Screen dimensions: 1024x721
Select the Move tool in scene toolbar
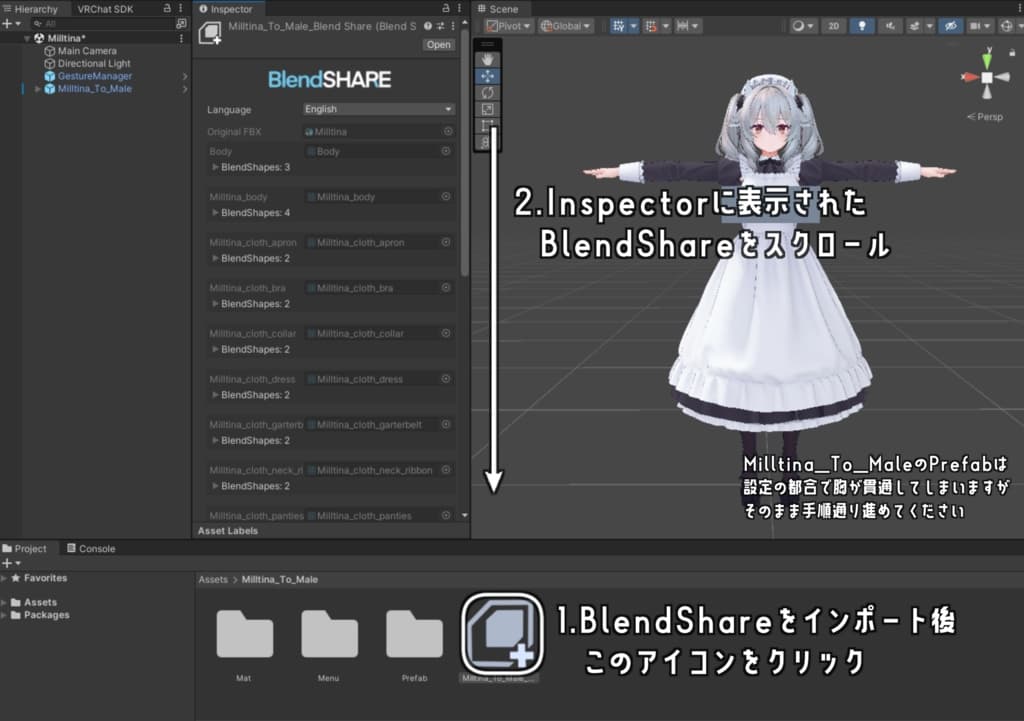coord(487,76)
